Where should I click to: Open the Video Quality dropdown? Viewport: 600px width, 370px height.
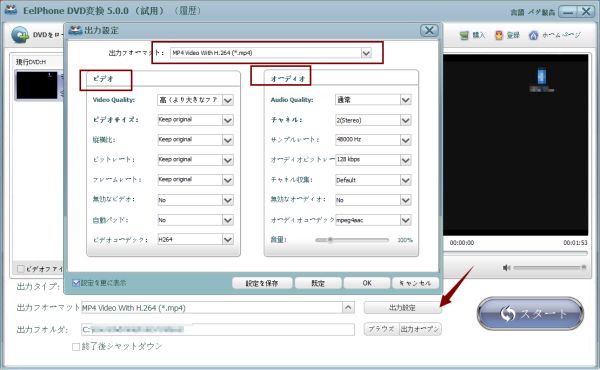[228, 100]
